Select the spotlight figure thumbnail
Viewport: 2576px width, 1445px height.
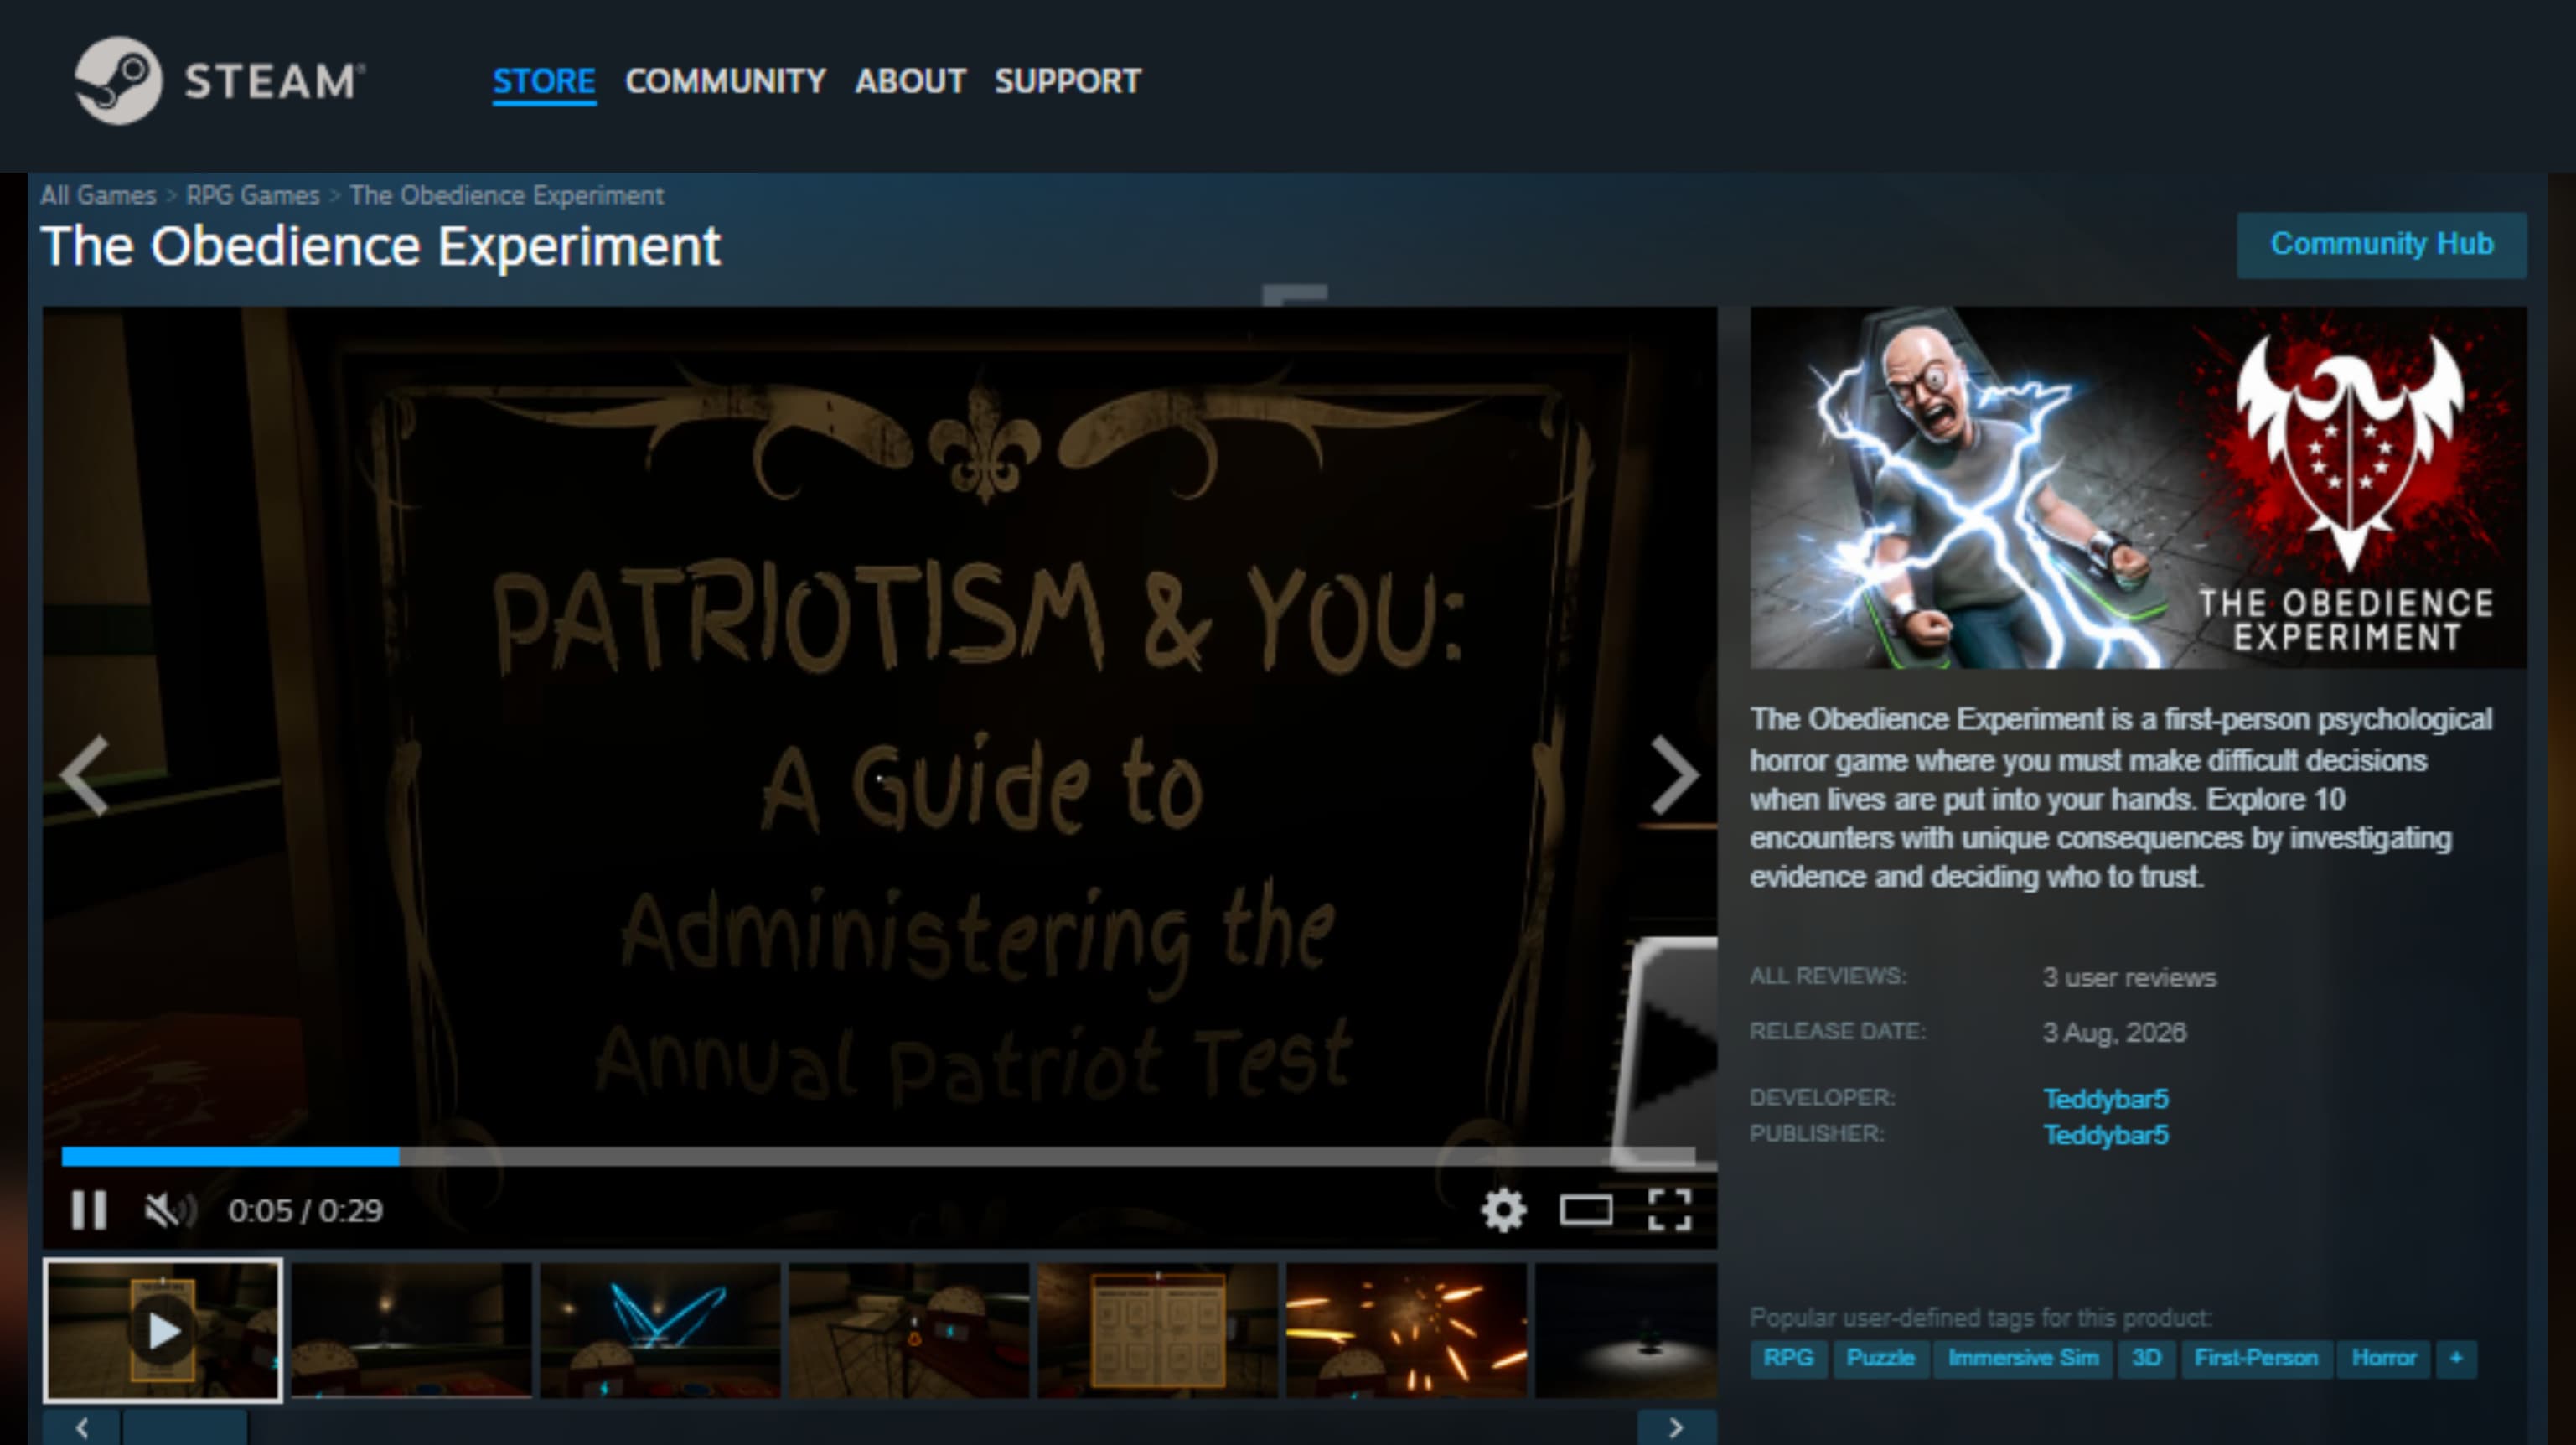point(1626,1330)
